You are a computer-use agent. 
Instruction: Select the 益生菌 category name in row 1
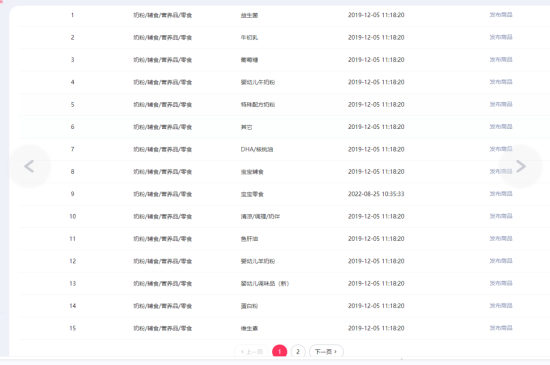pos(249,15)
